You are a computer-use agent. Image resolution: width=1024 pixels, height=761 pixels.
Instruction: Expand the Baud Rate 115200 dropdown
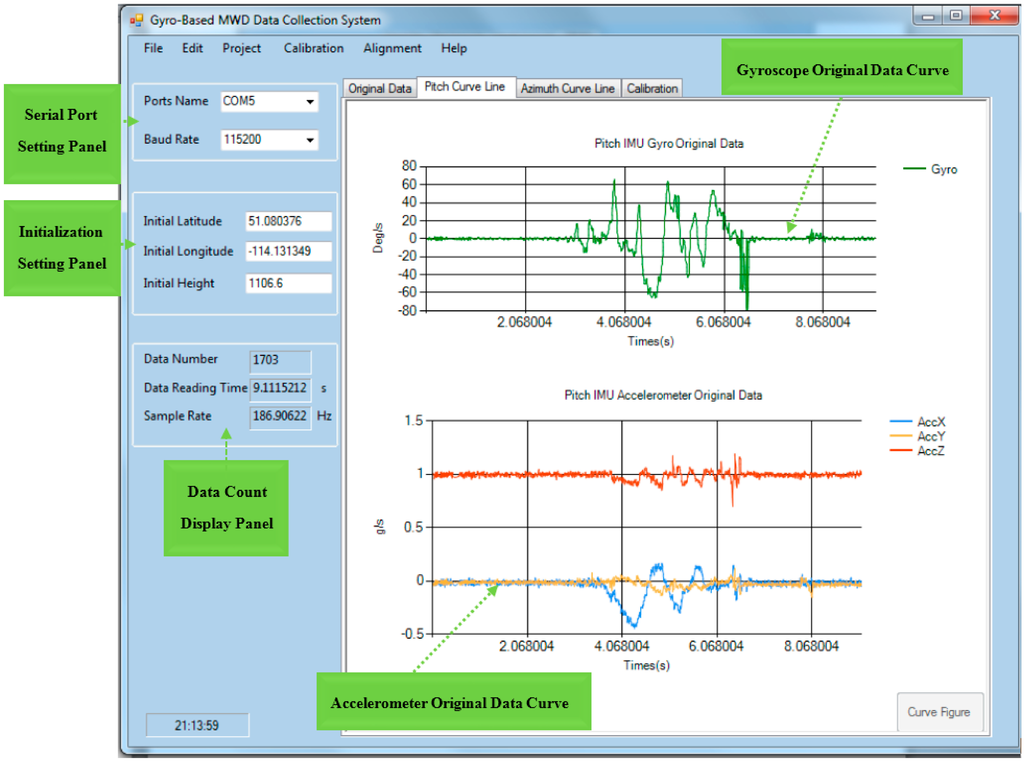[310, 141]
